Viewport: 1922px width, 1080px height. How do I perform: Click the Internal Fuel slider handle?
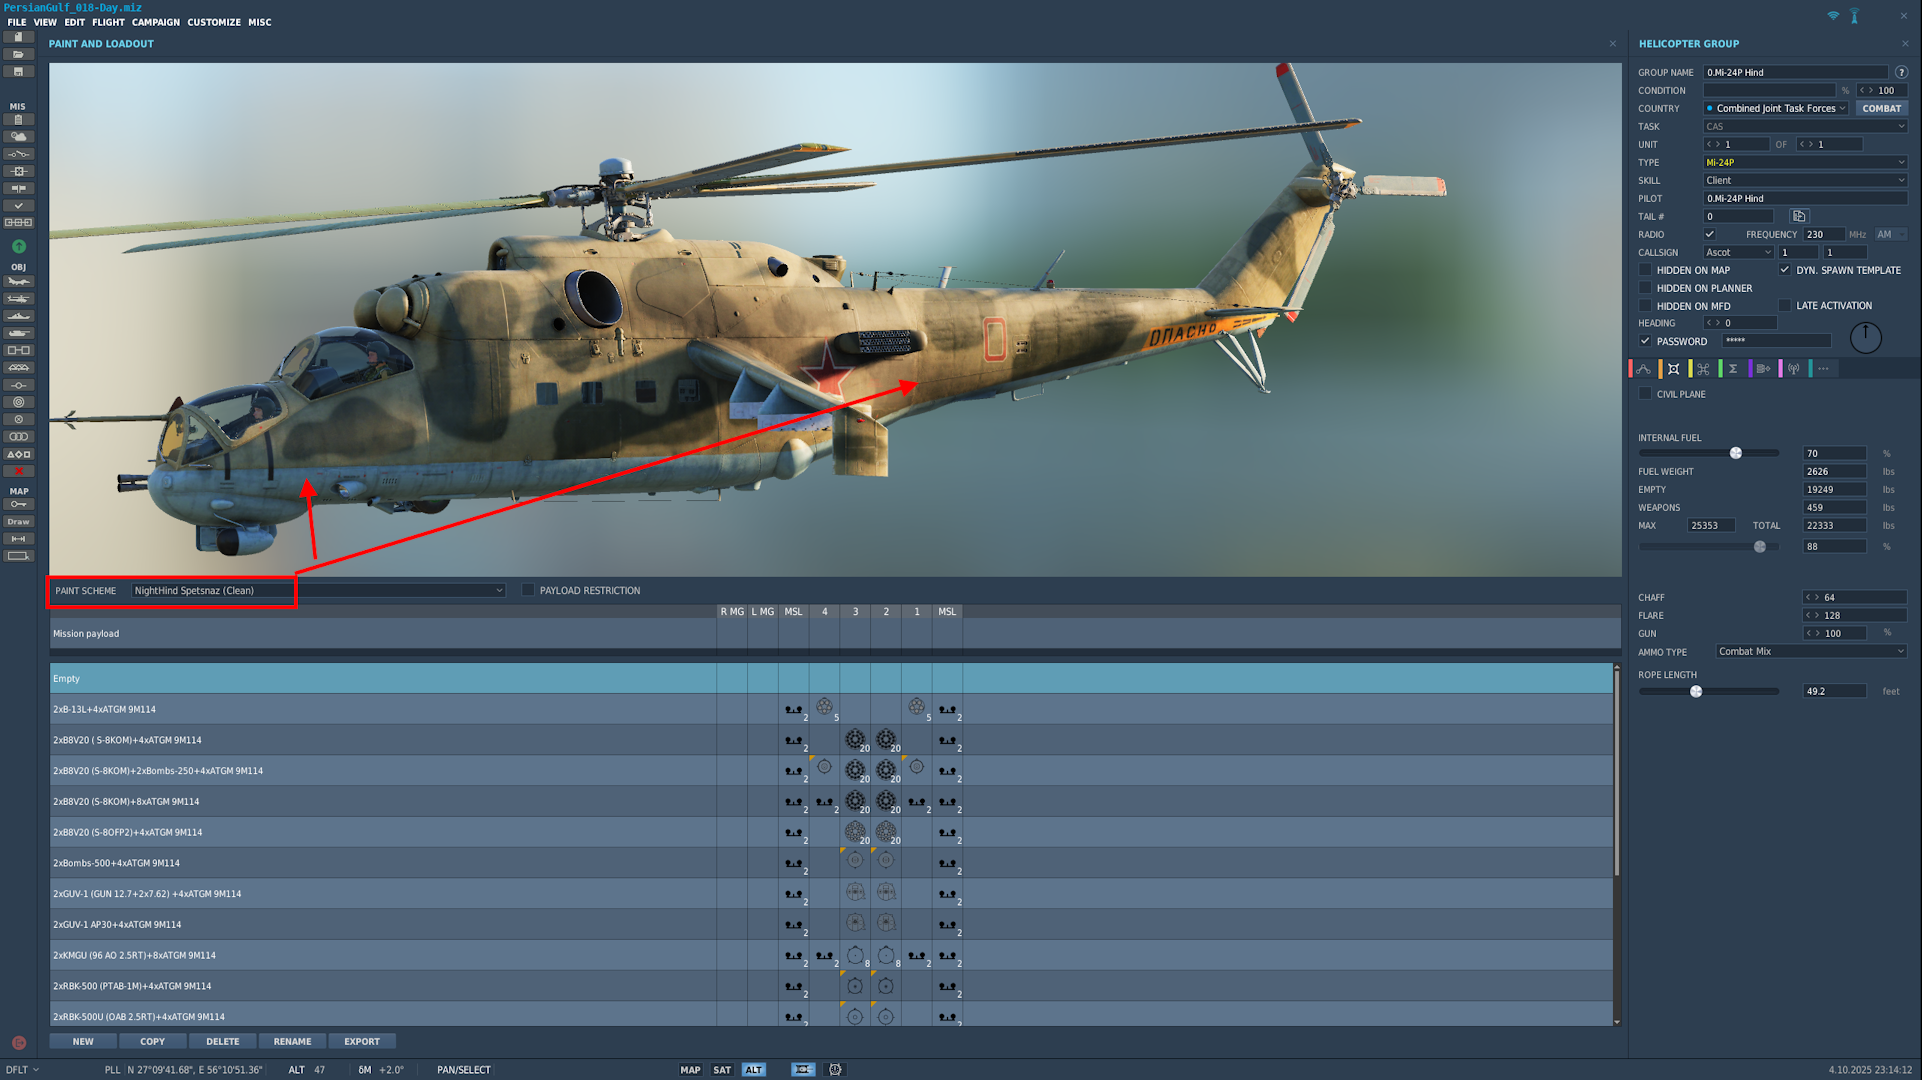pos(1736,453)
